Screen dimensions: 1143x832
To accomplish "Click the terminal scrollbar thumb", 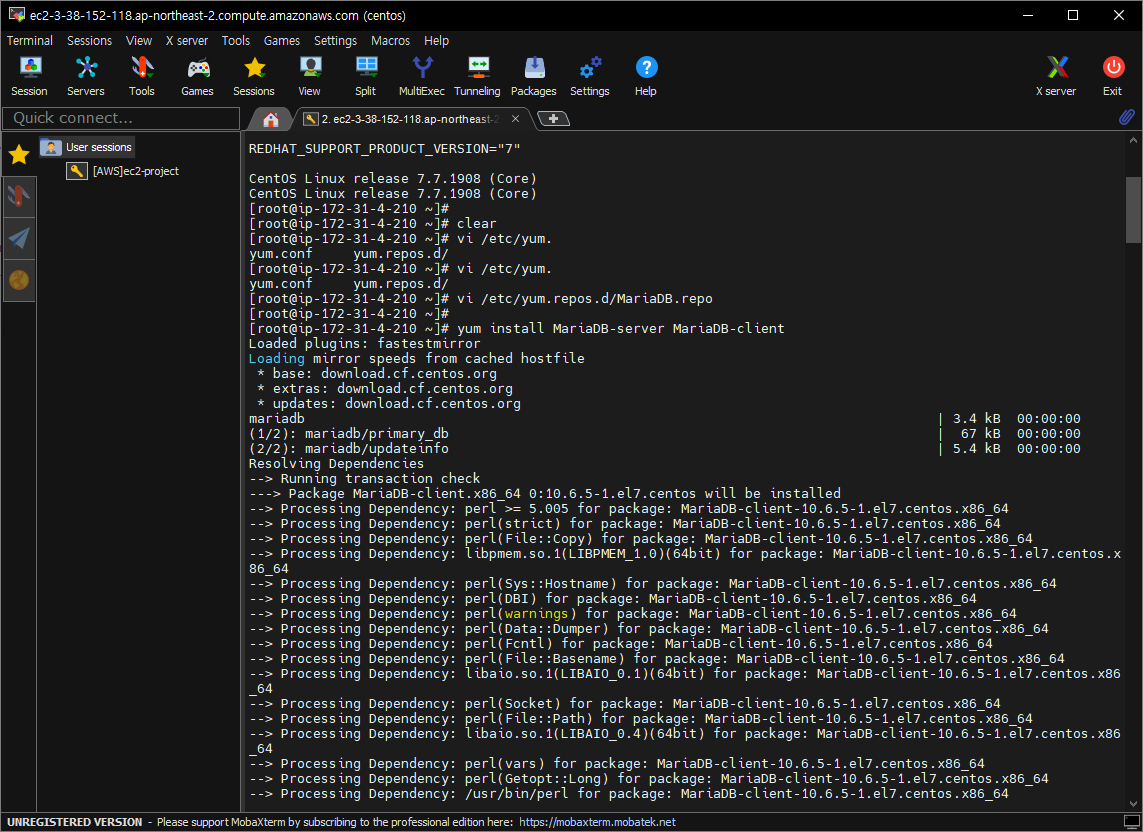I will click(1133, 209).
